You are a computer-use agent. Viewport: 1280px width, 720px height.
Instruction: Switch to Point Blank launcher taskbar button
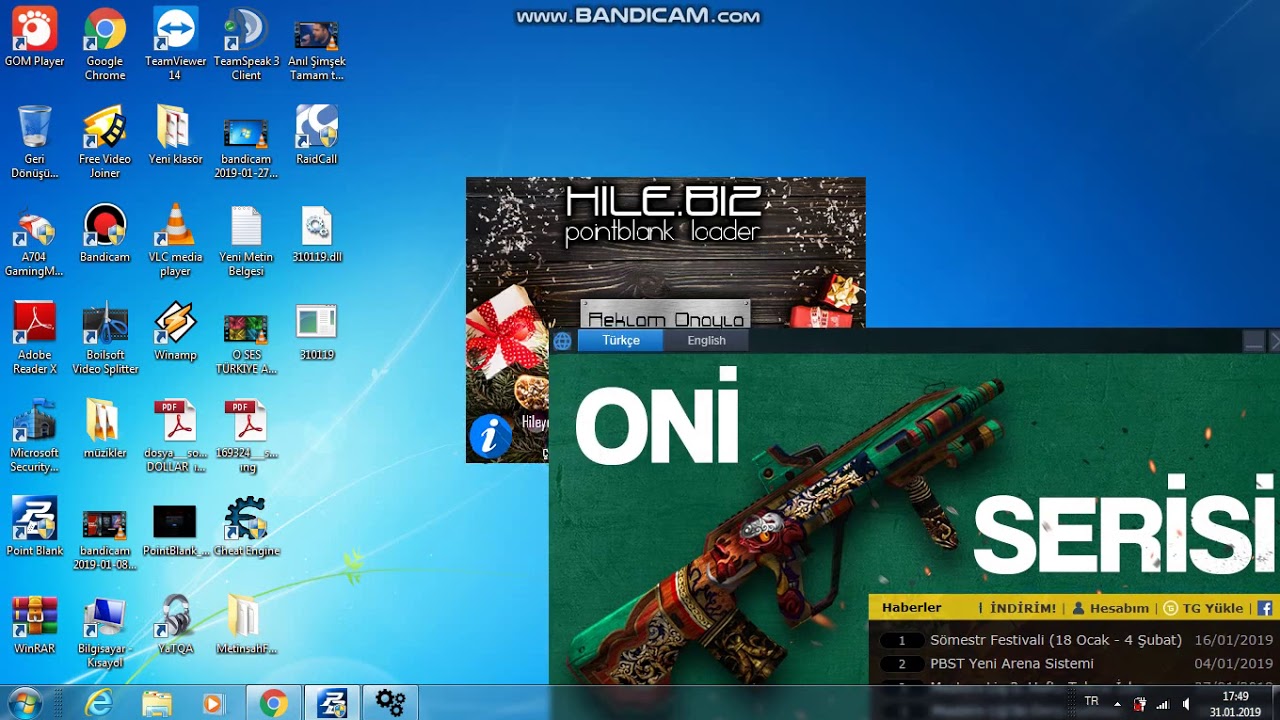tap(331, 703)
